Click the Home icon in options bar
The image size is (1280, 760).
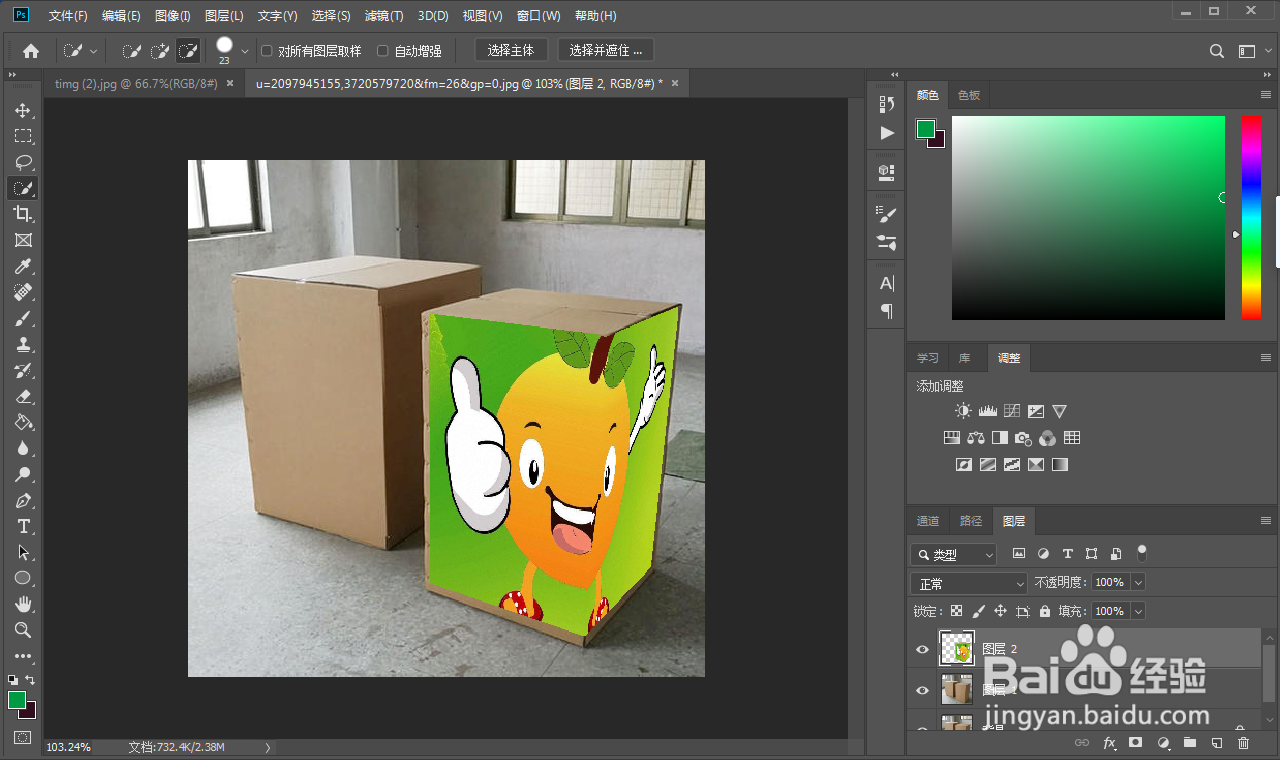click(31, 50)
